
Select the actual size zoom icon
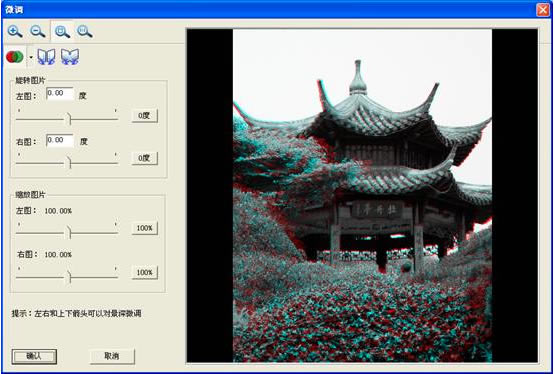click(85, 32)
